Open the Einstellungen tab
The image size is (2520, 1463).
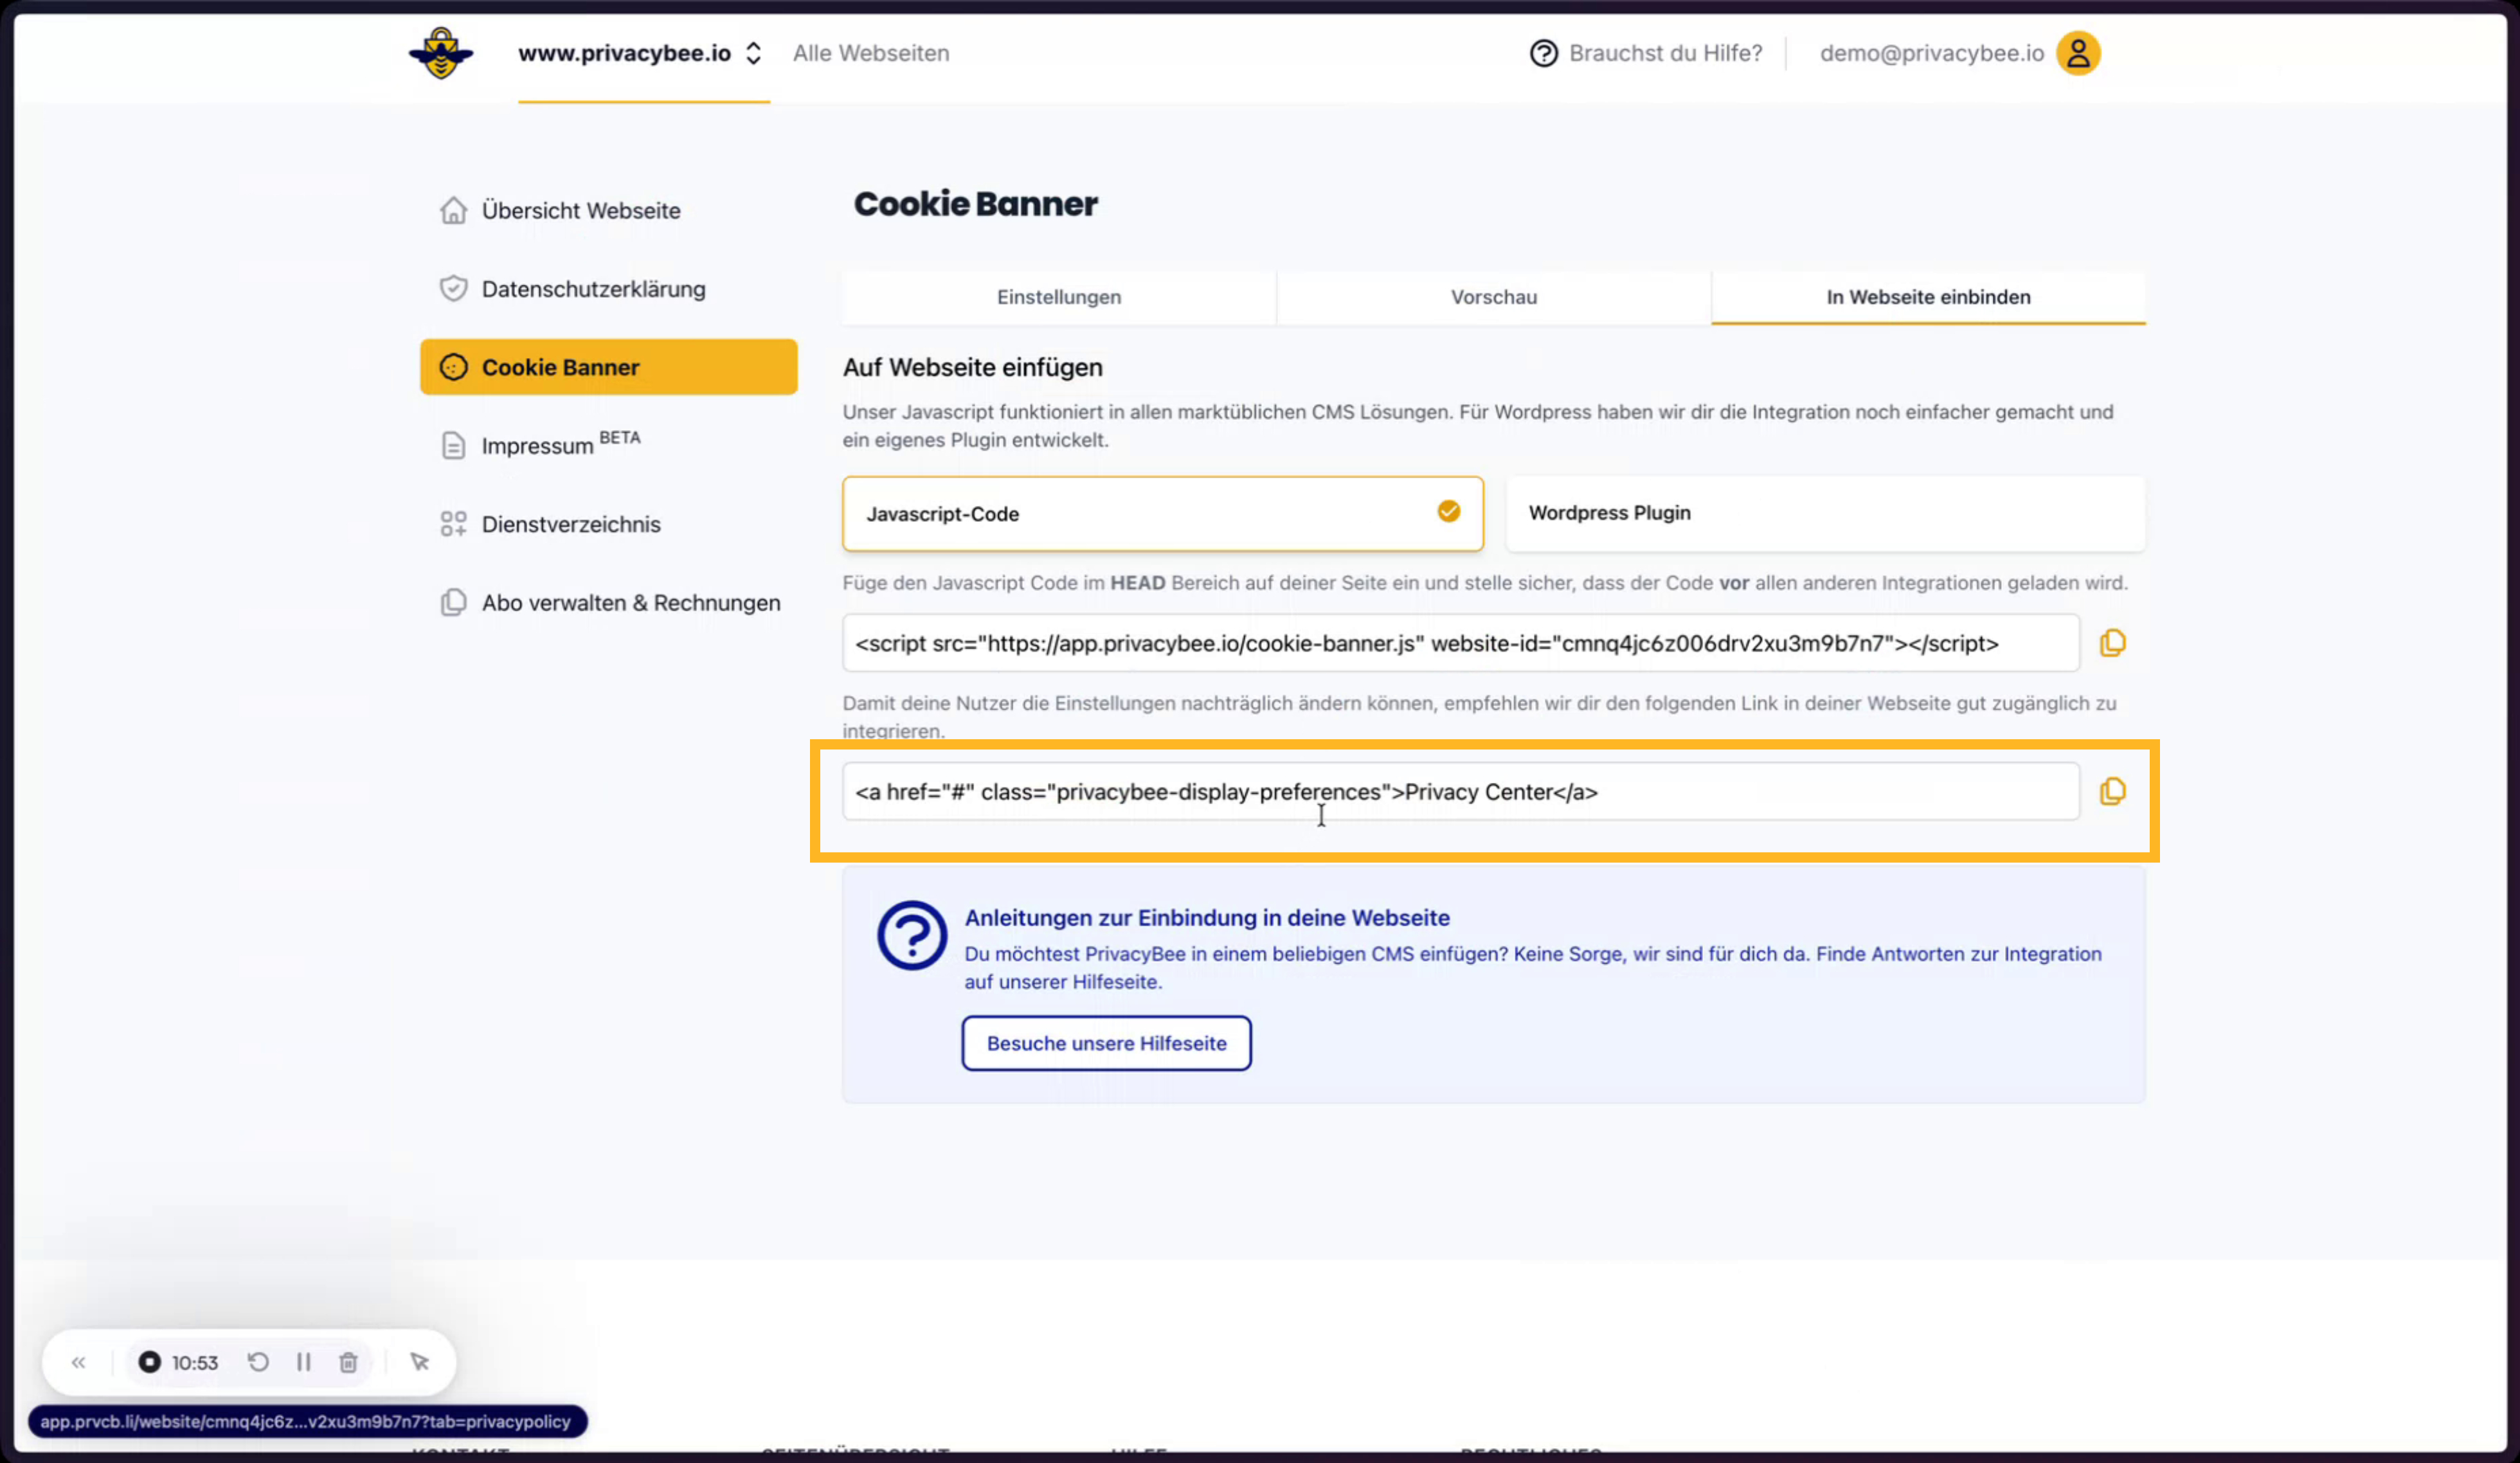point(1058,297)
